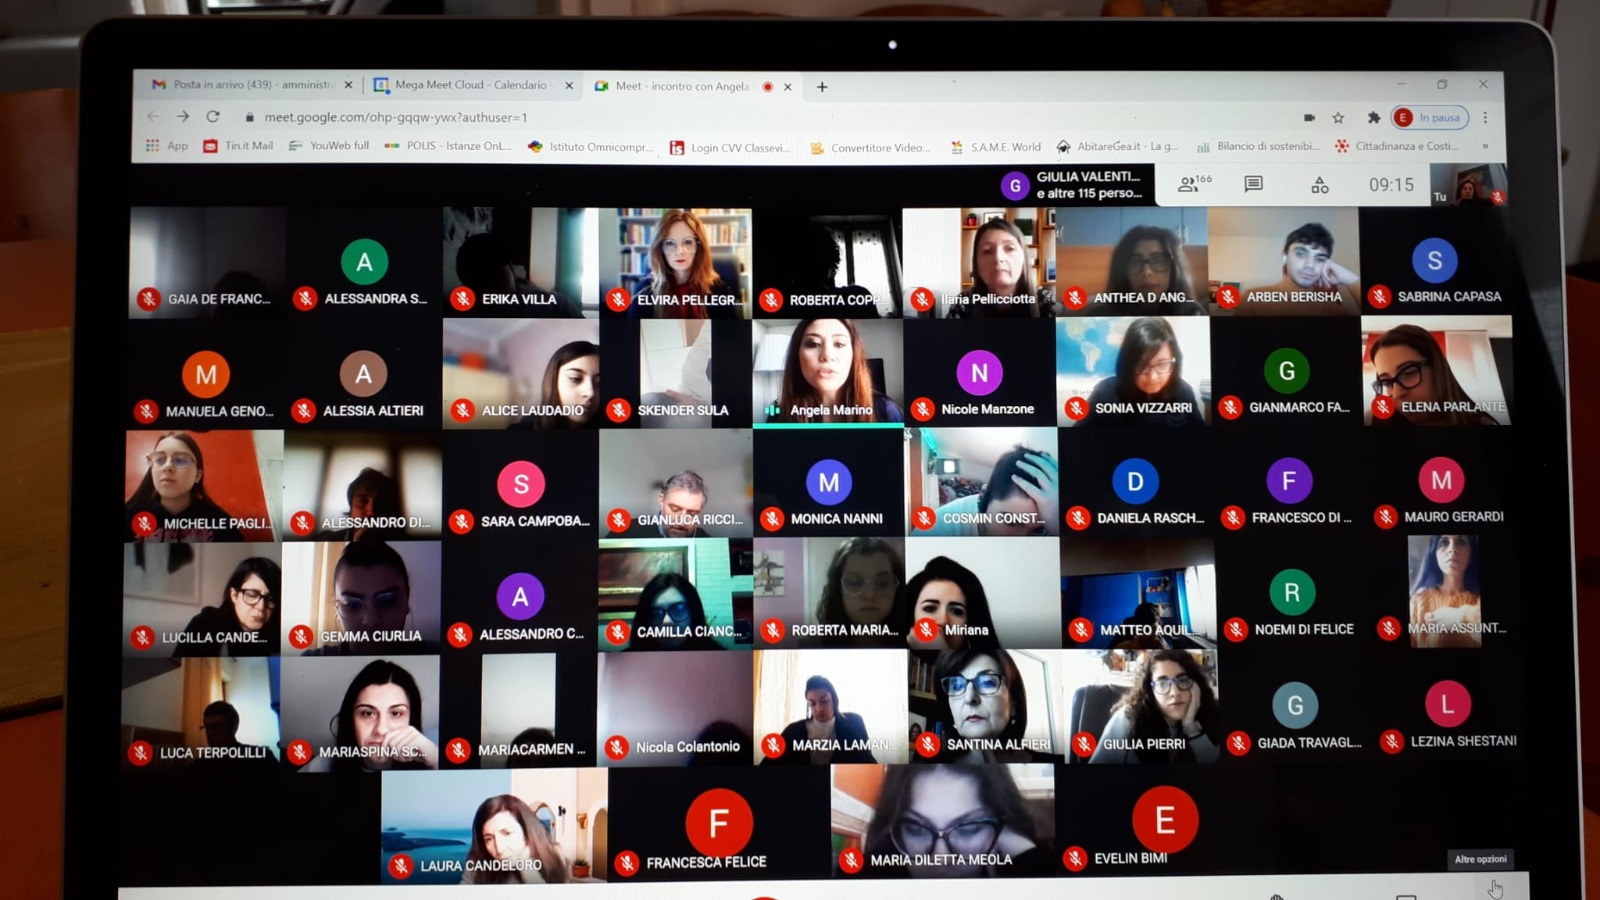Select Angela Marino's video tile

click(x=828, y=370)
